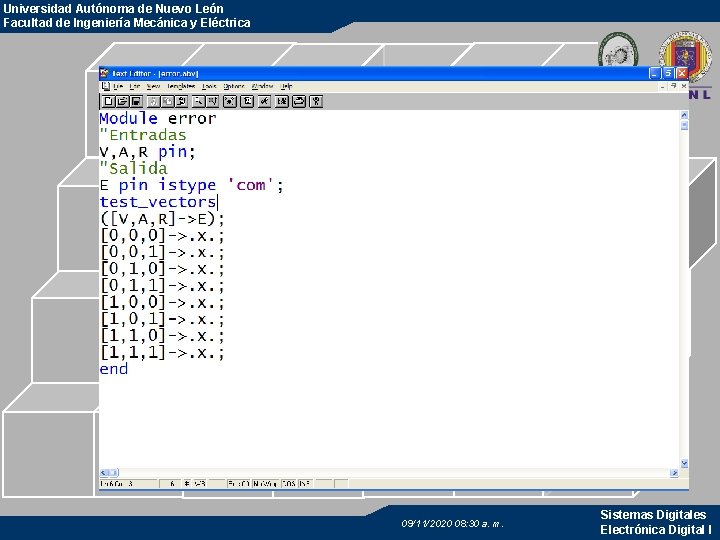This screenshot has height=540, width=720.
Task: Click the horizontal scrollbar left arrow
Action: pyautogui.click(x=104, y=472)
